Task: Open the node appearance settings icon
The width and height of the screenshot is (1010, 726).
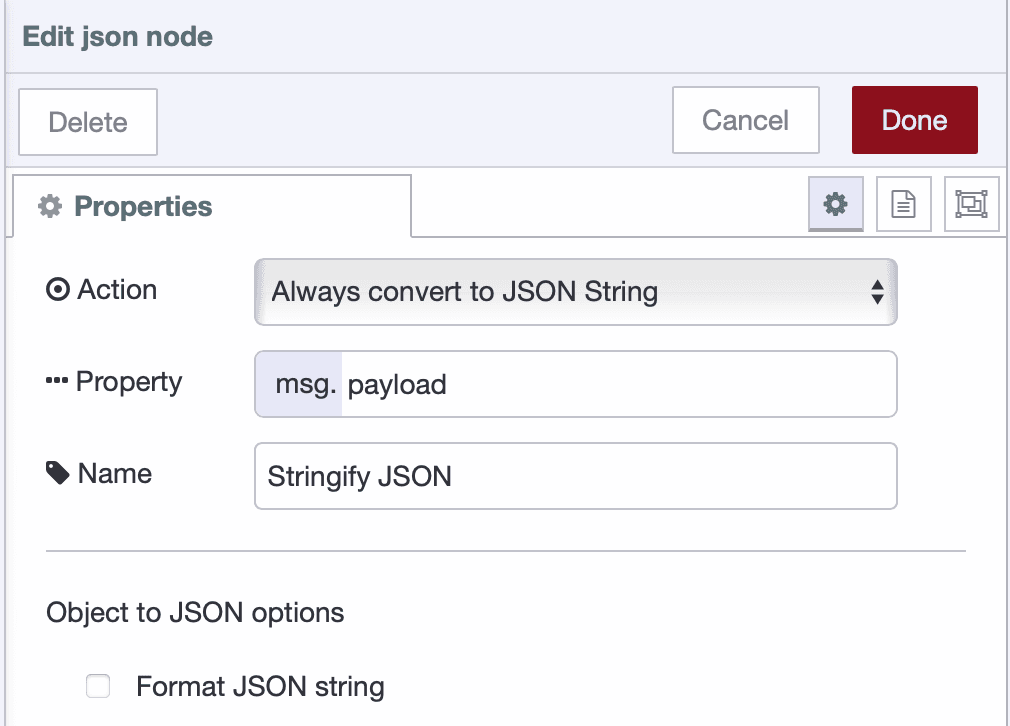Action: [971, 204]
